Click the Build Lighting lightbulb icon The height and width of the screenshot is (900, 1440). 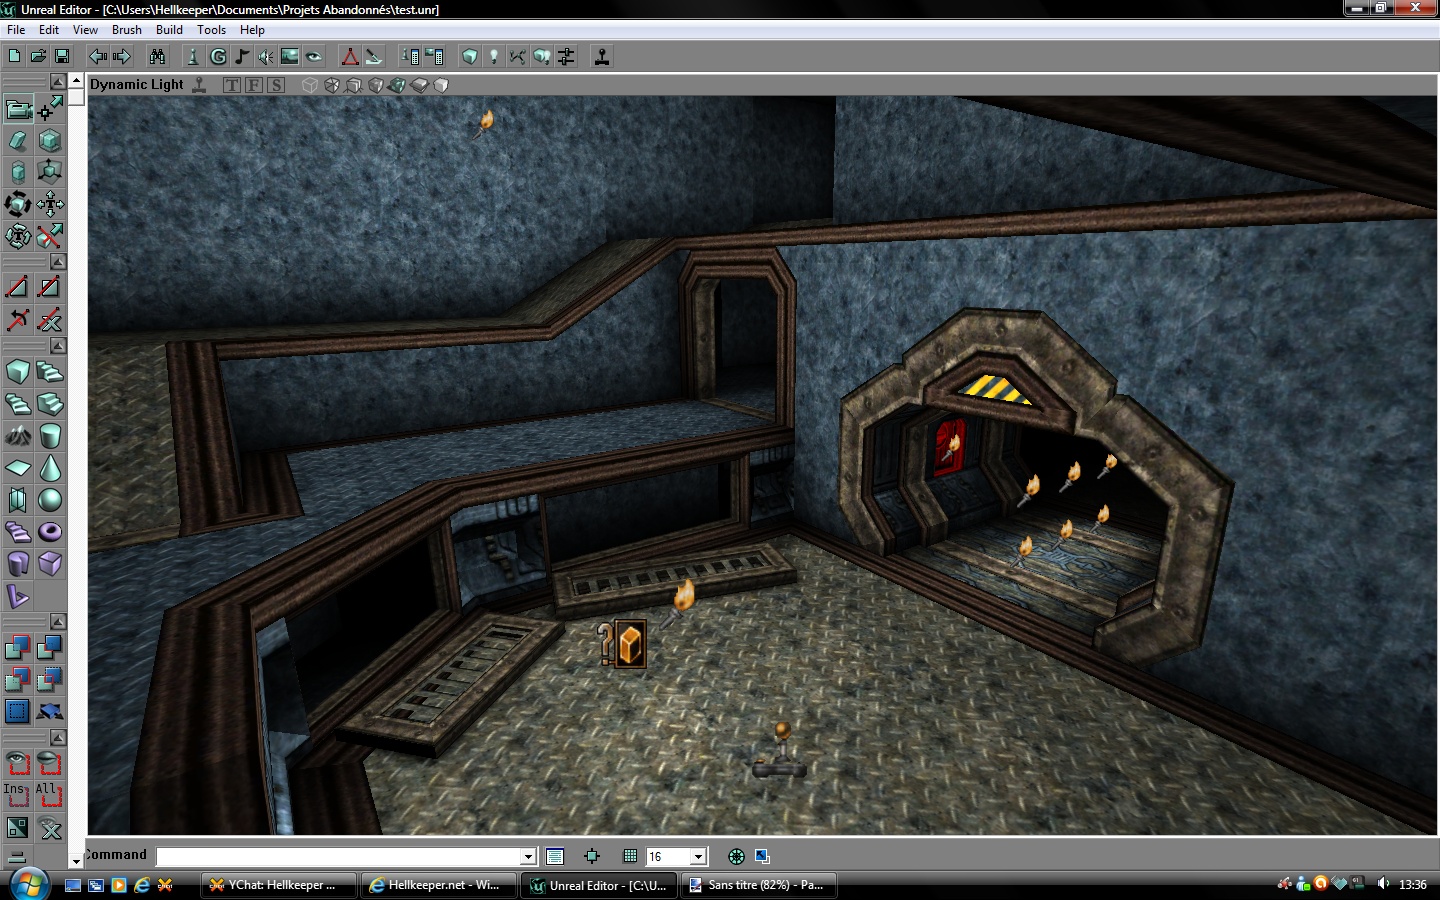click(493, 57)
